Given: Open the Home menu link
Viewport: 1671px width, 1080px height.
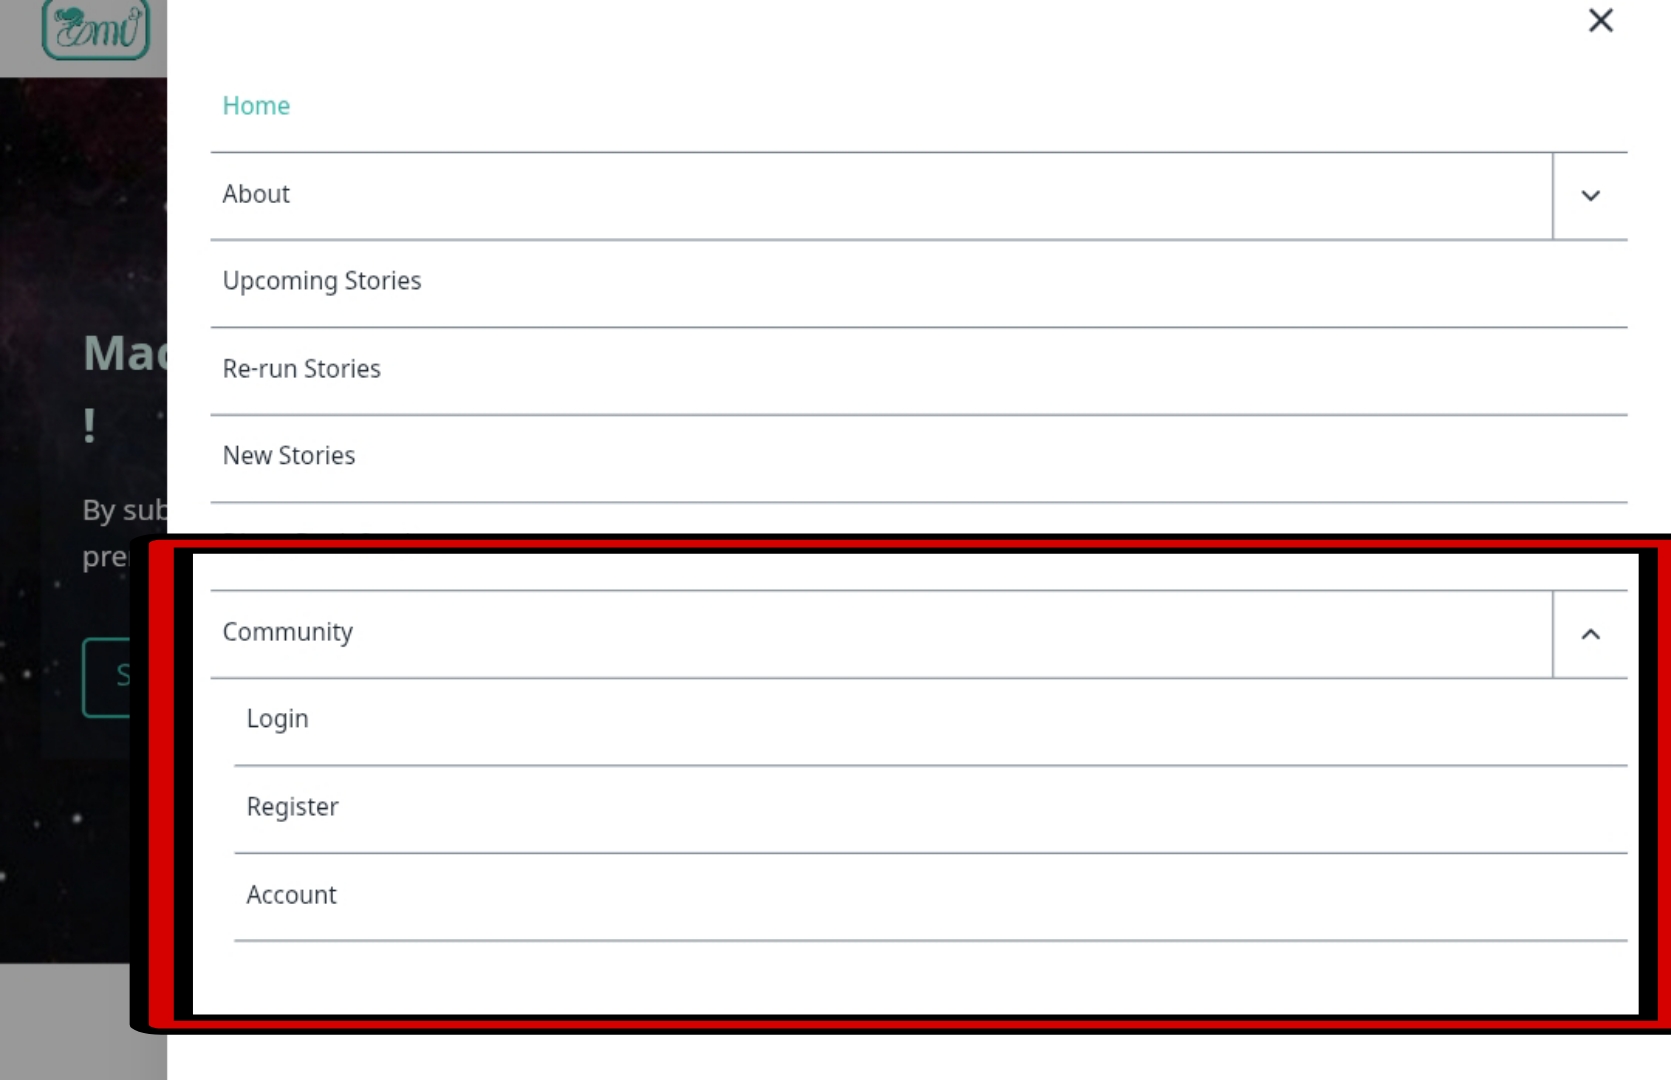Looking at the screenshot, I should click(256, 106).
